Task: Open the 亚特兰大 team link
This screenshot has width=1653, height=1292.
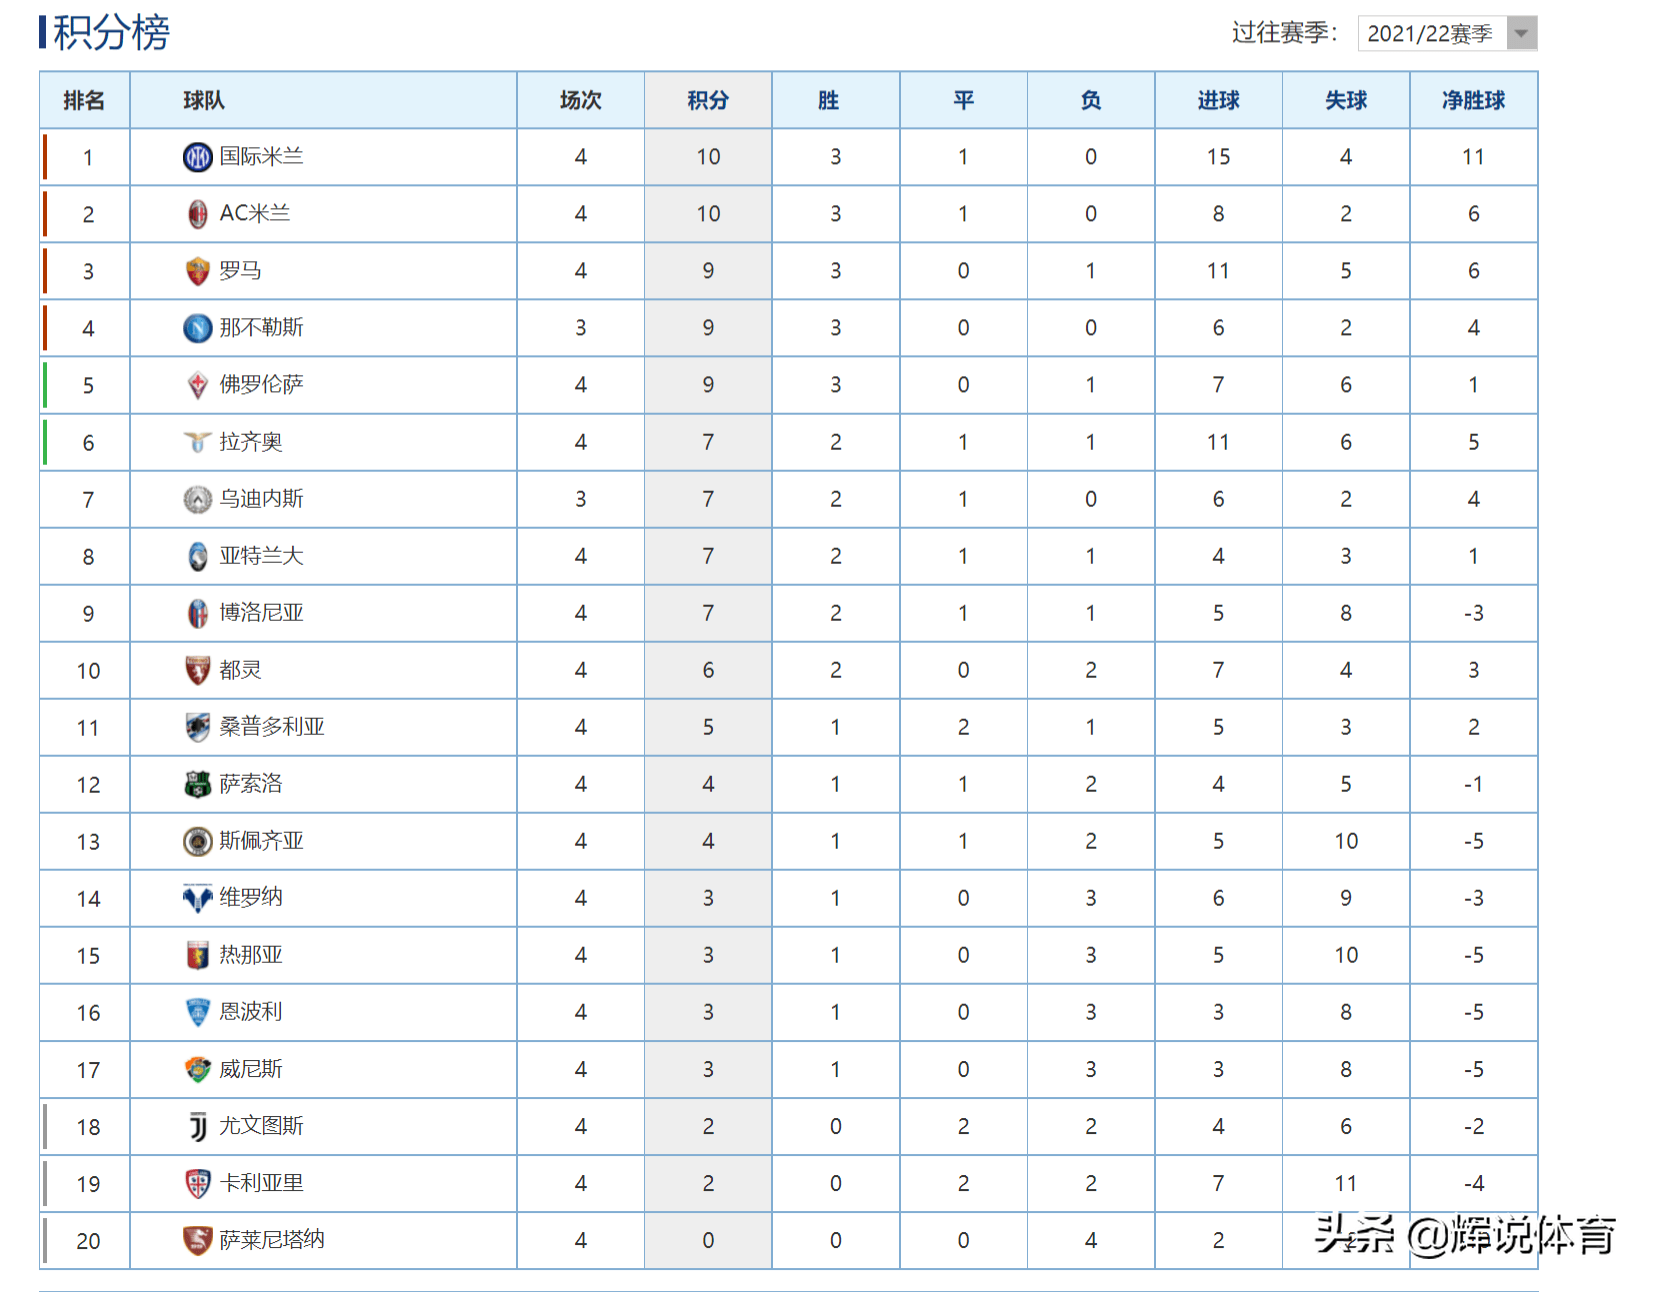Action: click(261, 556)
